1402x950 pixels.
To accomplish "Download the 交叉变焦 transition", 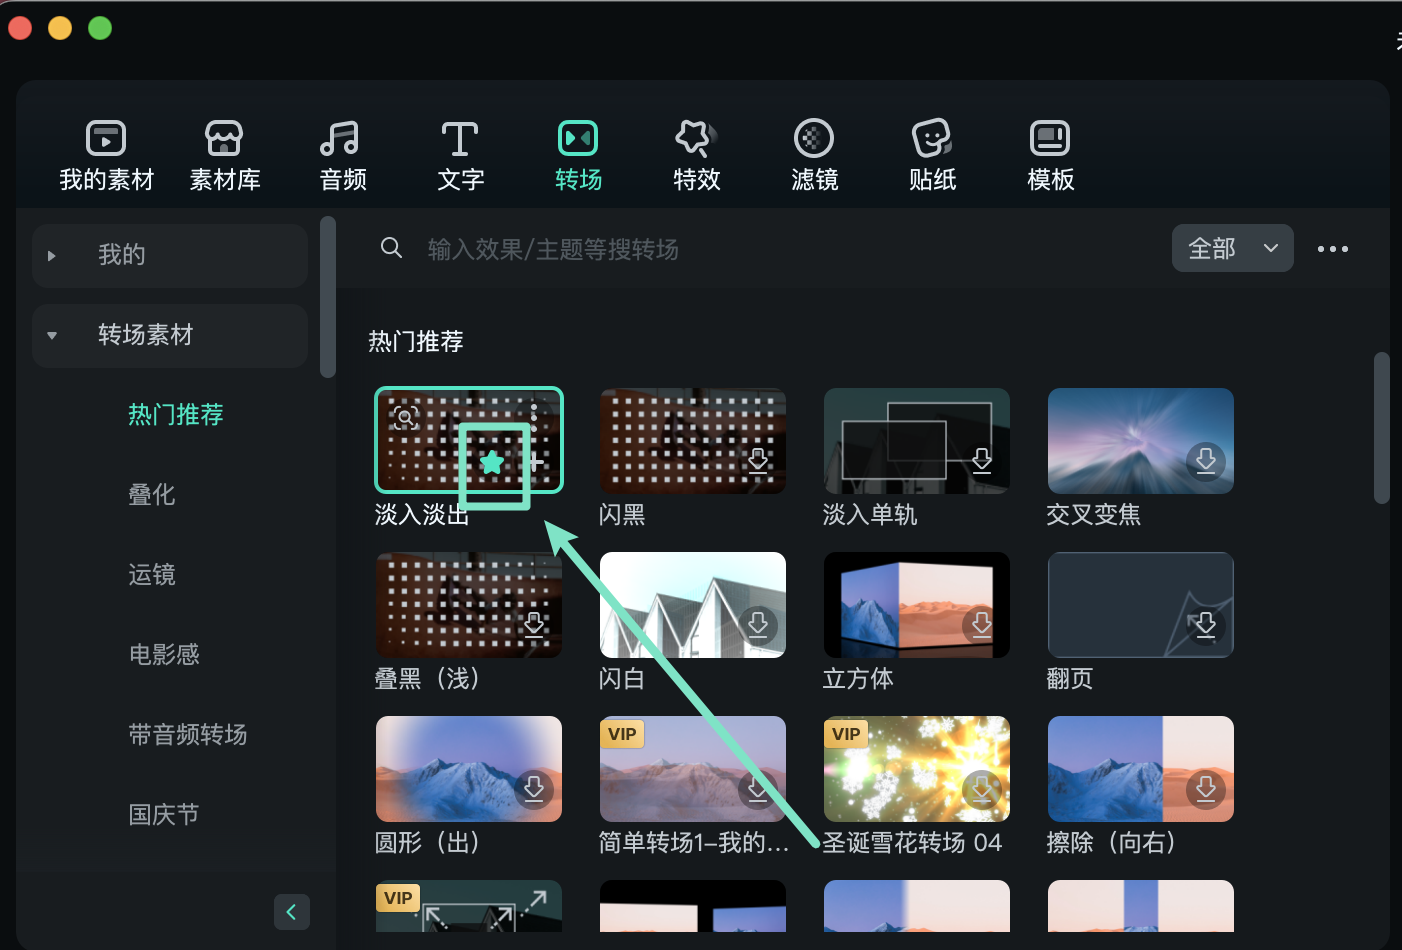I will pos(1206,460).
